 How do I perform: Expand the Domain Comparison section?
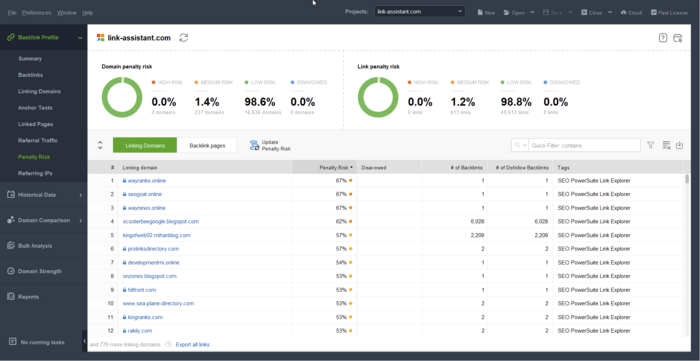(44, 220)
